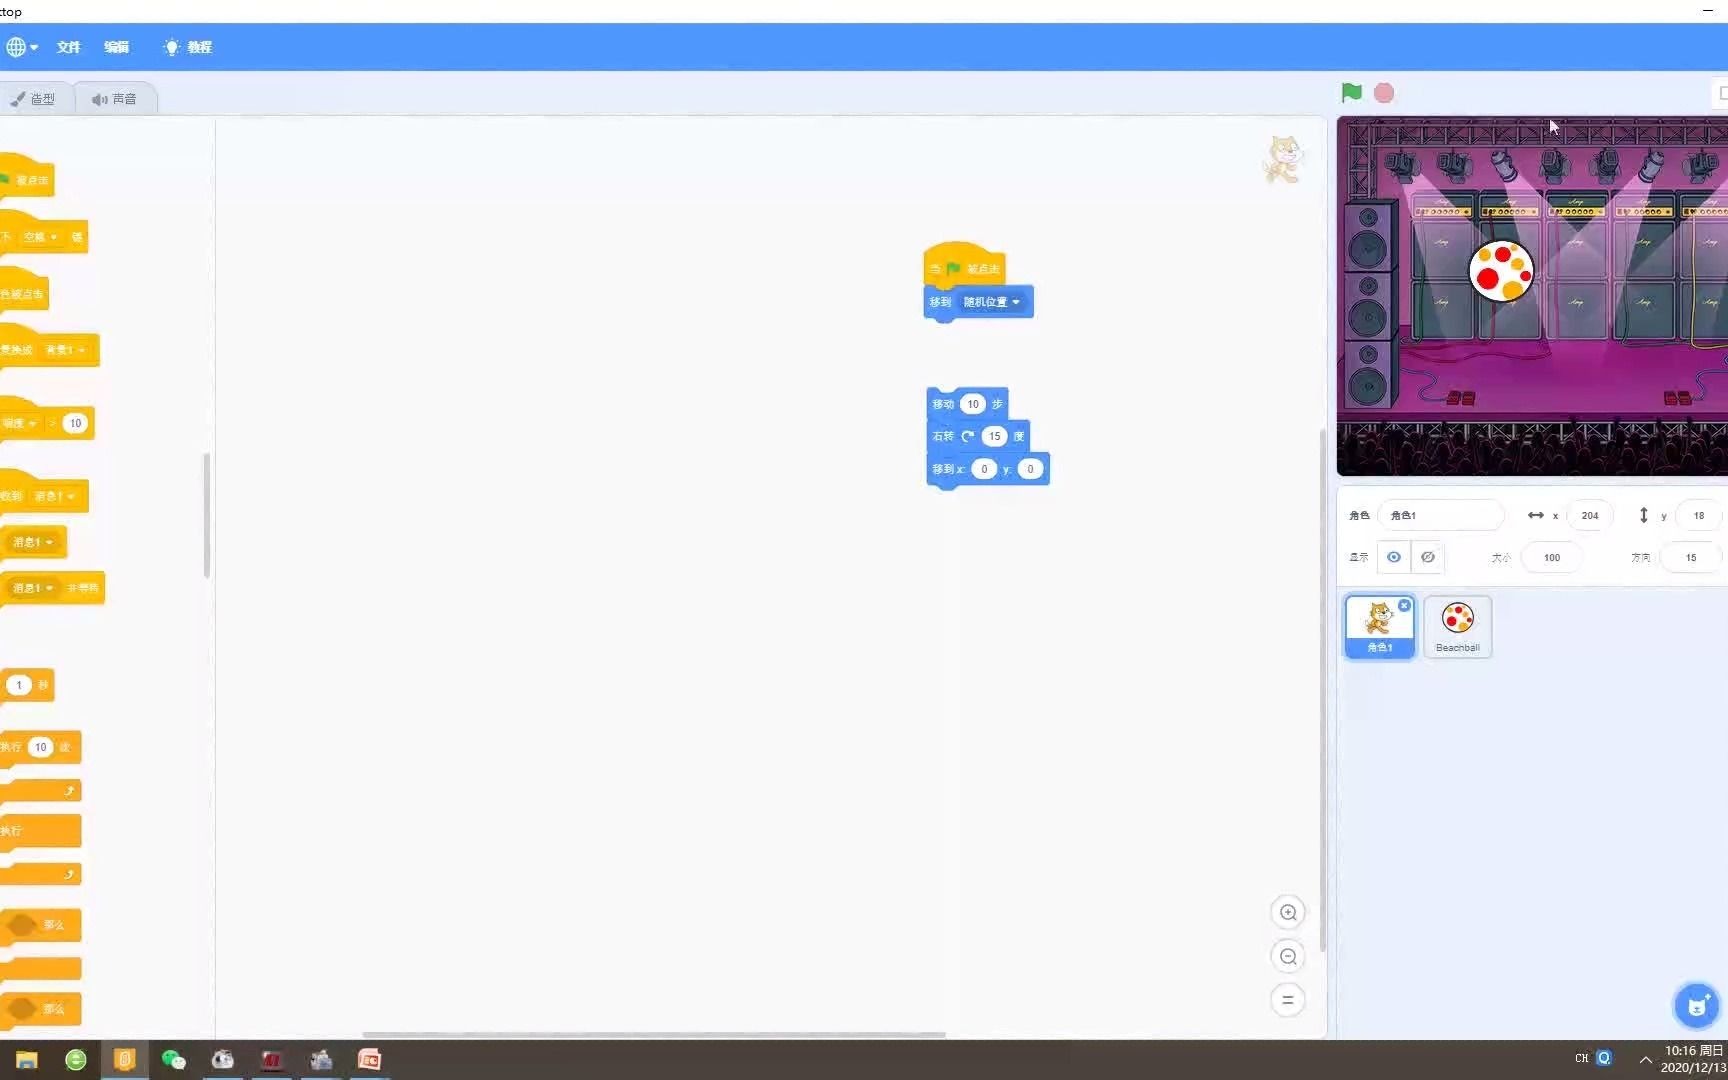The image size is (1728, 1080).
Task: Click the red stop button
Action: [1384, 93]
